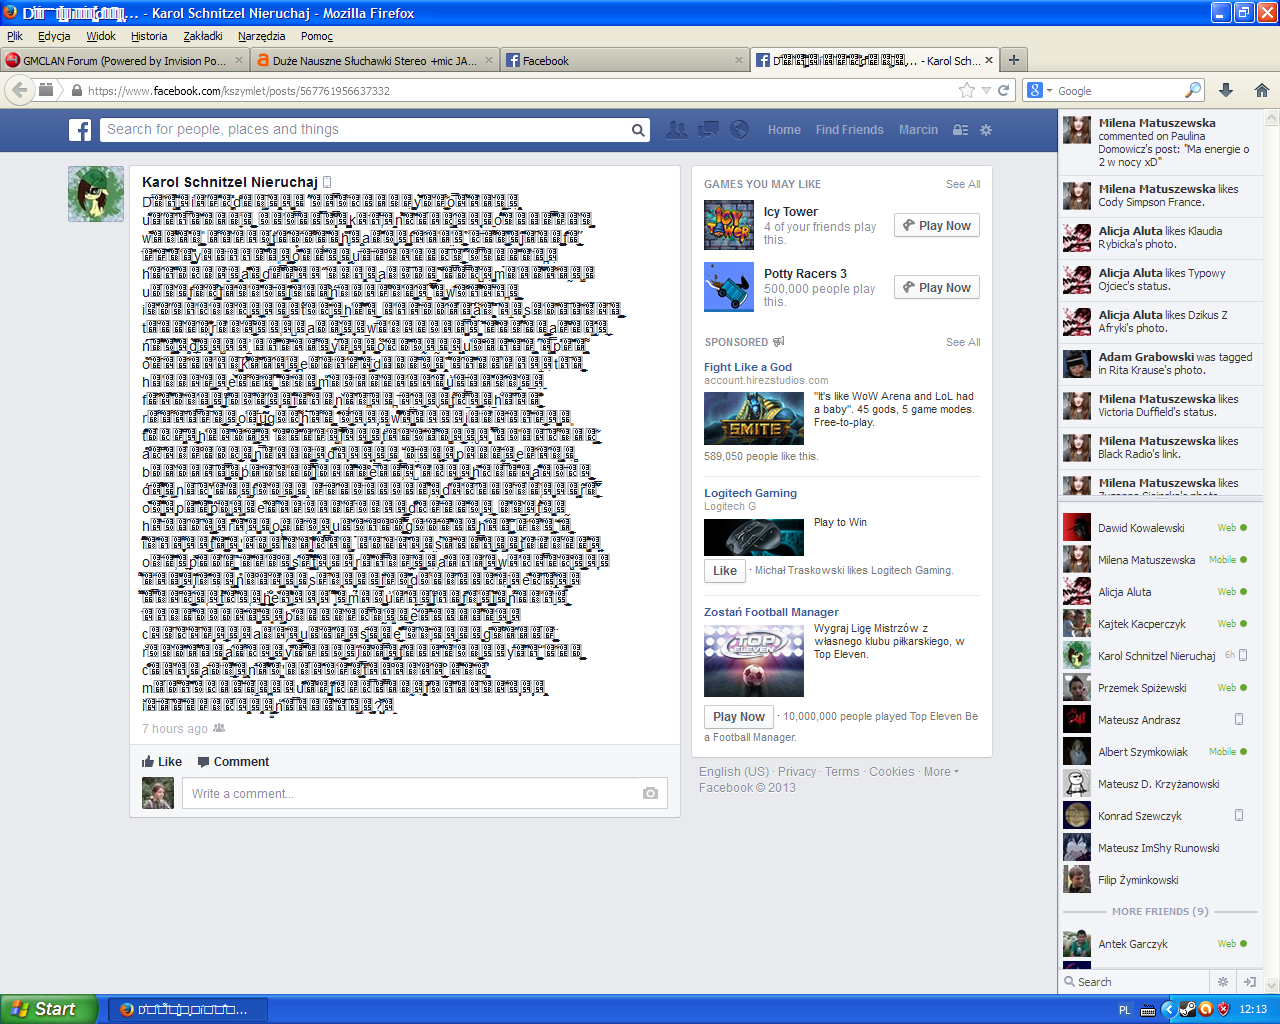Open the Google search engine dropdown

coord(1040,90)
